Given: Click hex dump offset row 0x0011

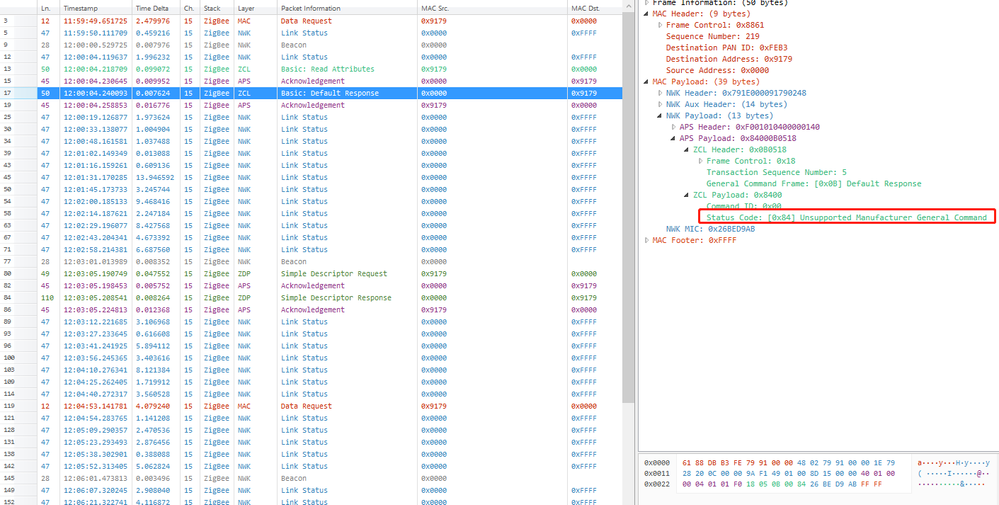Looking at the screenshot, I should [x=657, y=473].
